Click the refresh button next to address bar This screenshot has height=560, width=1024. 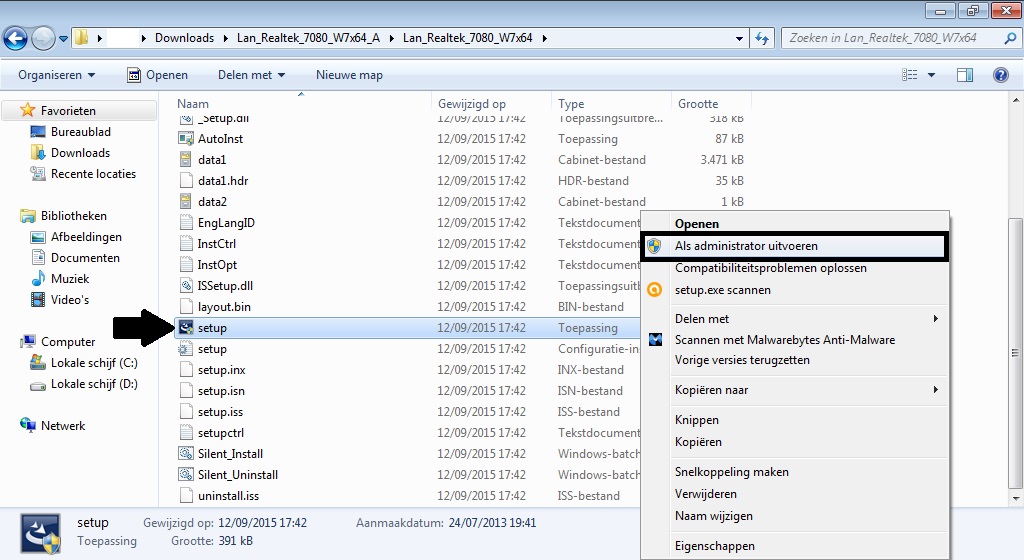click(x=762, y=39)
